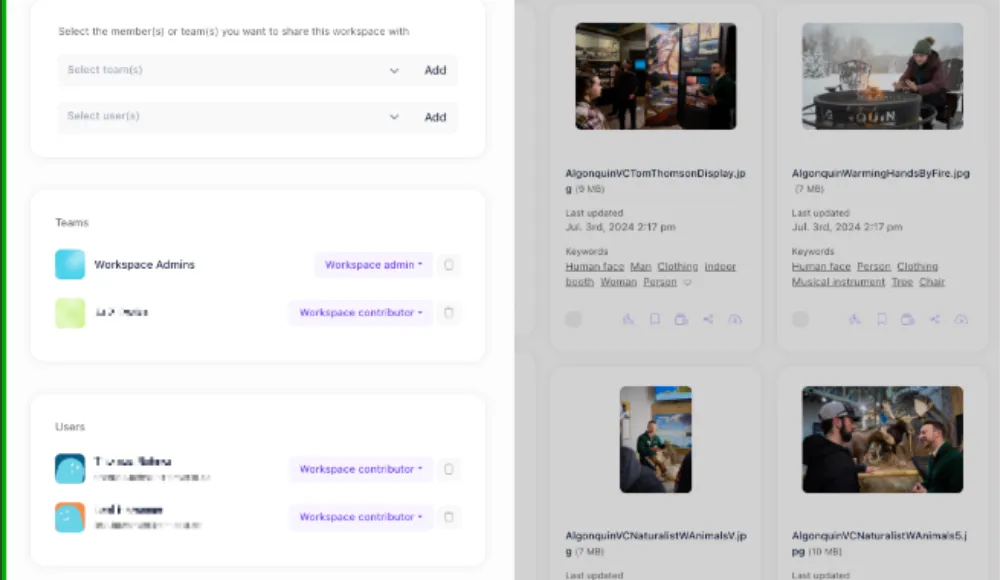Click Clothing keyword on WarmingHandsByFire card
The height and width of the screenshot is (580, 1000).
click(916, 266)
